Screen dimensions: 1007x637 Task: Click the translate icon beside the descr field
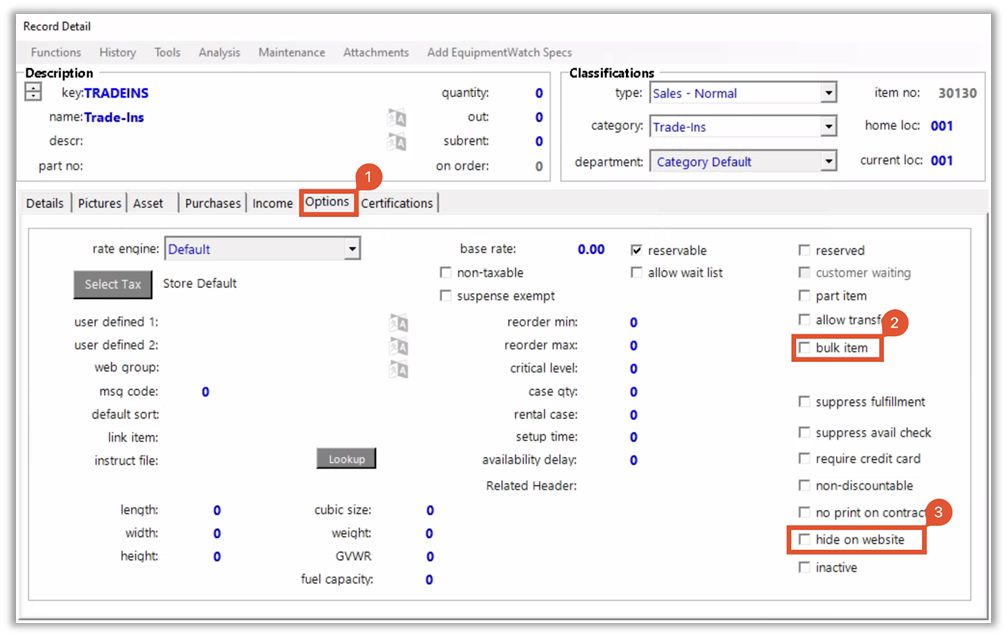(x=397, y=142)
